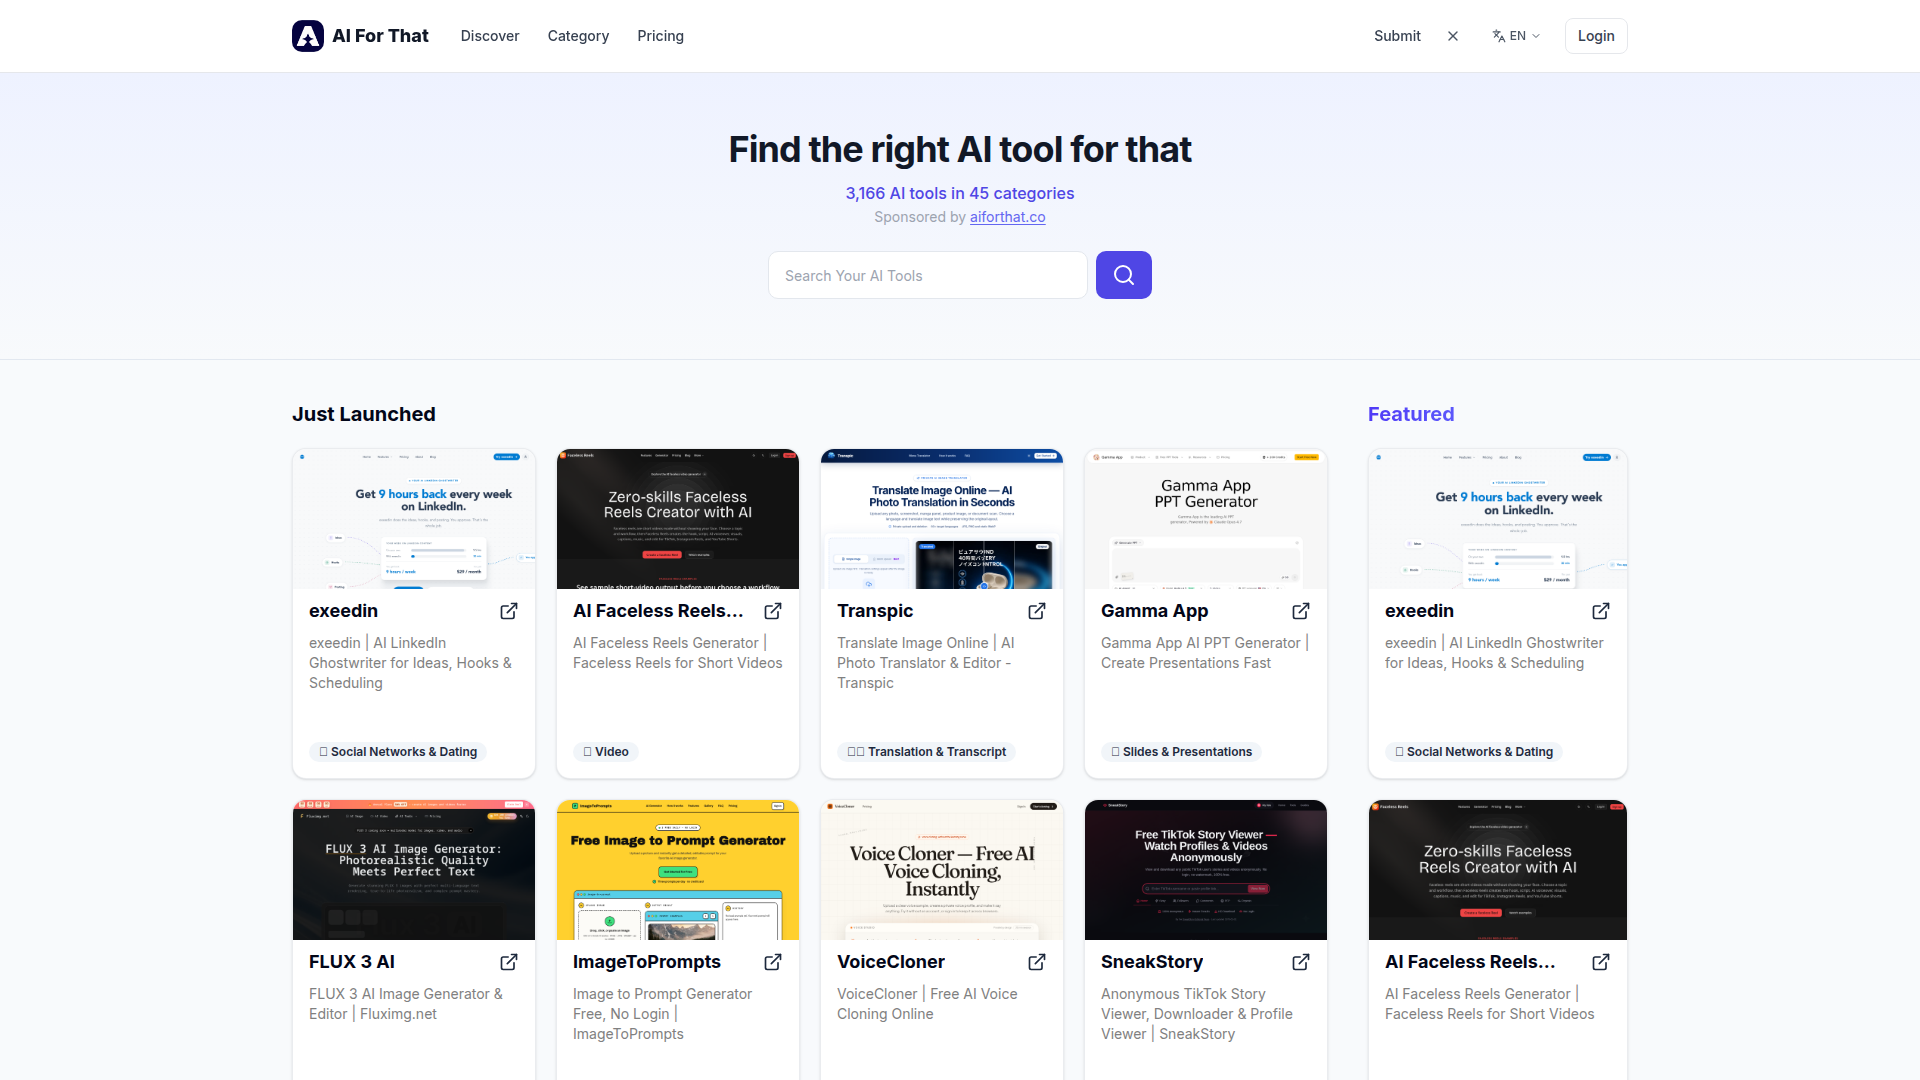This screenshot has width=1920, height=1080.
Task: Open external link icon on Featured AI Faceless Reels card
Action: point(1601,962)
